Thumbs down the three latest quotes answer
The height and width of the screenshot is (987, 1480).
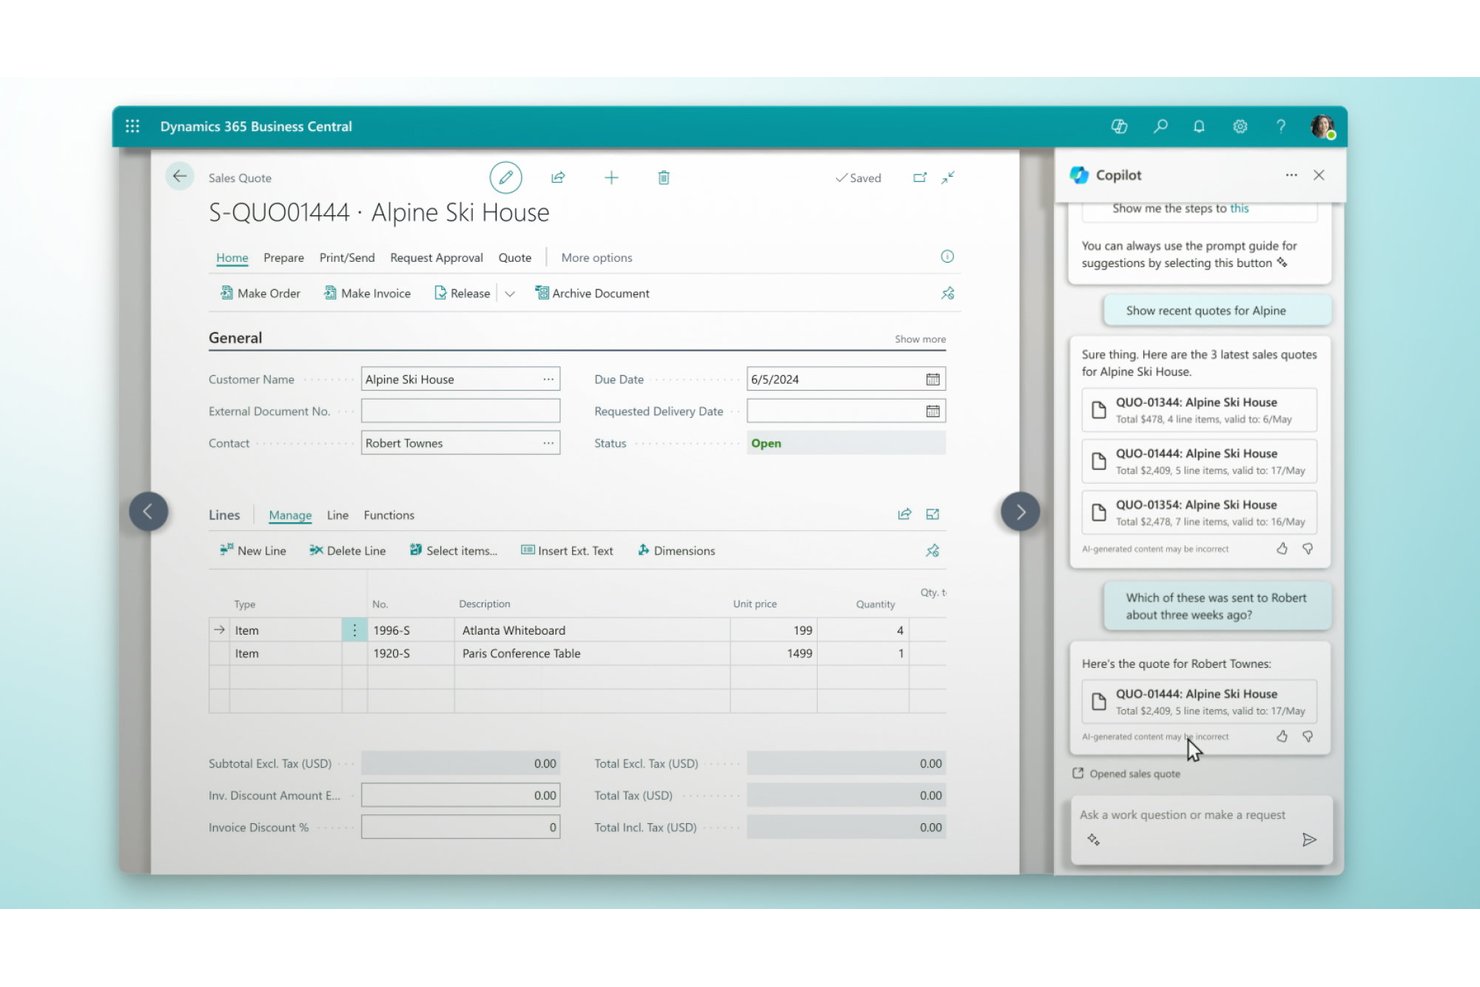pyautogui.click(x=1308, y=548)
